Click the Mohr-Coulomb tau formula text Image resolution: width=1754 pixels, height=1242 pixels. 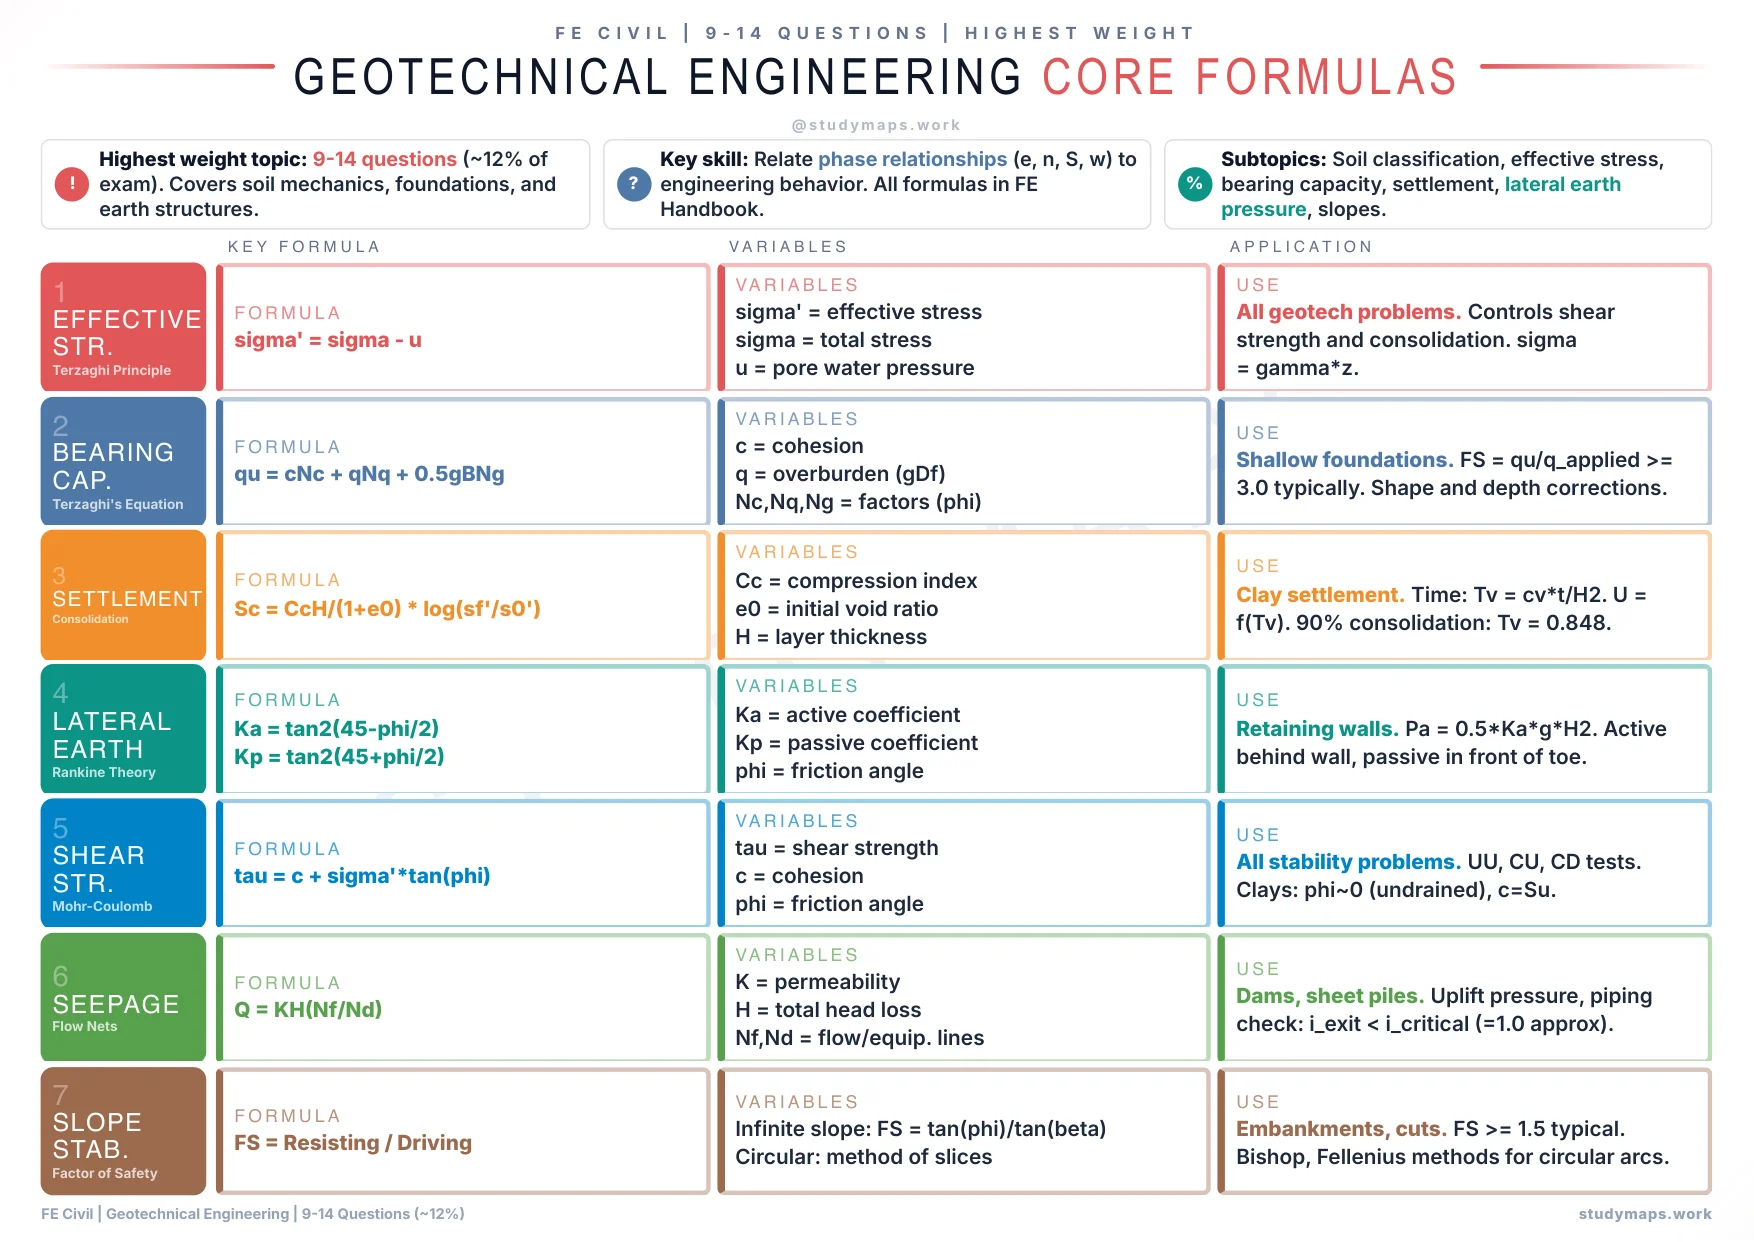(x=362, y=876)
